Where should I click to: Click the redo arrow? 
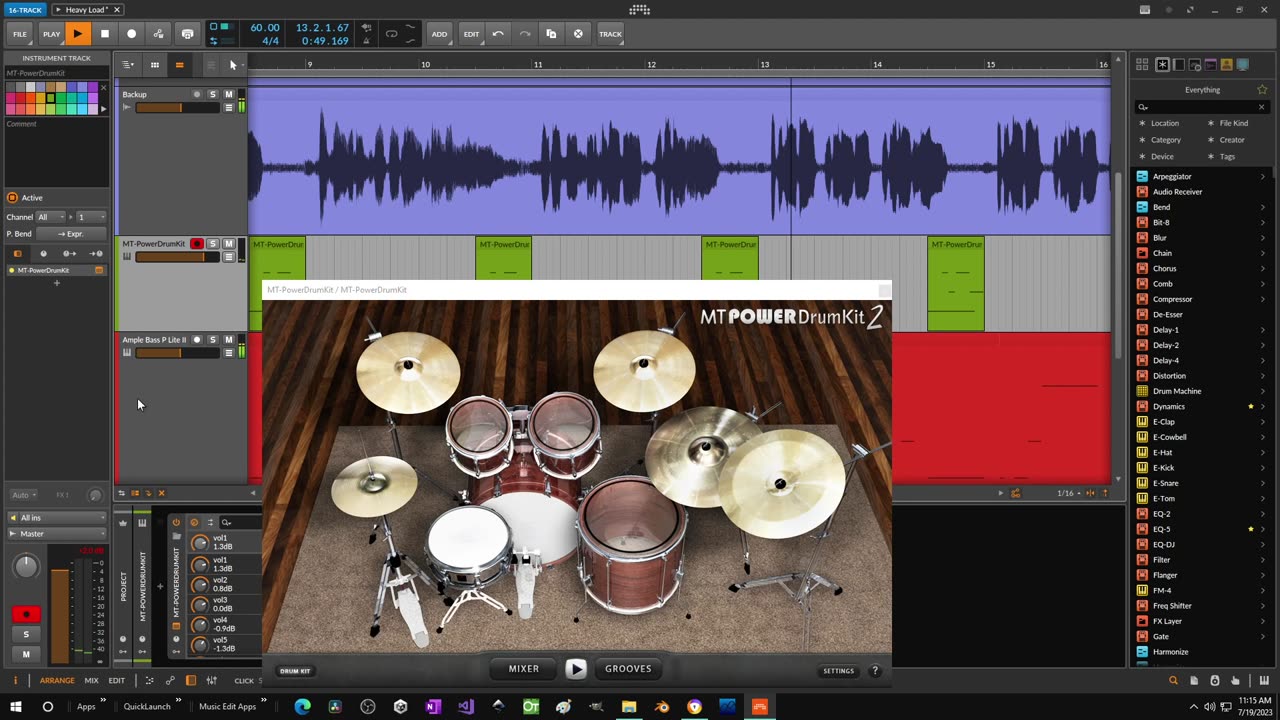pyautogui.click(x=524, y=34)
